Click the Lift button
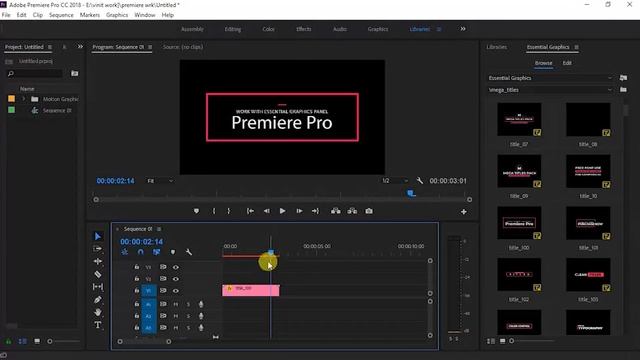The height and width of the screenshot is (360, 640). pos(336,211)
